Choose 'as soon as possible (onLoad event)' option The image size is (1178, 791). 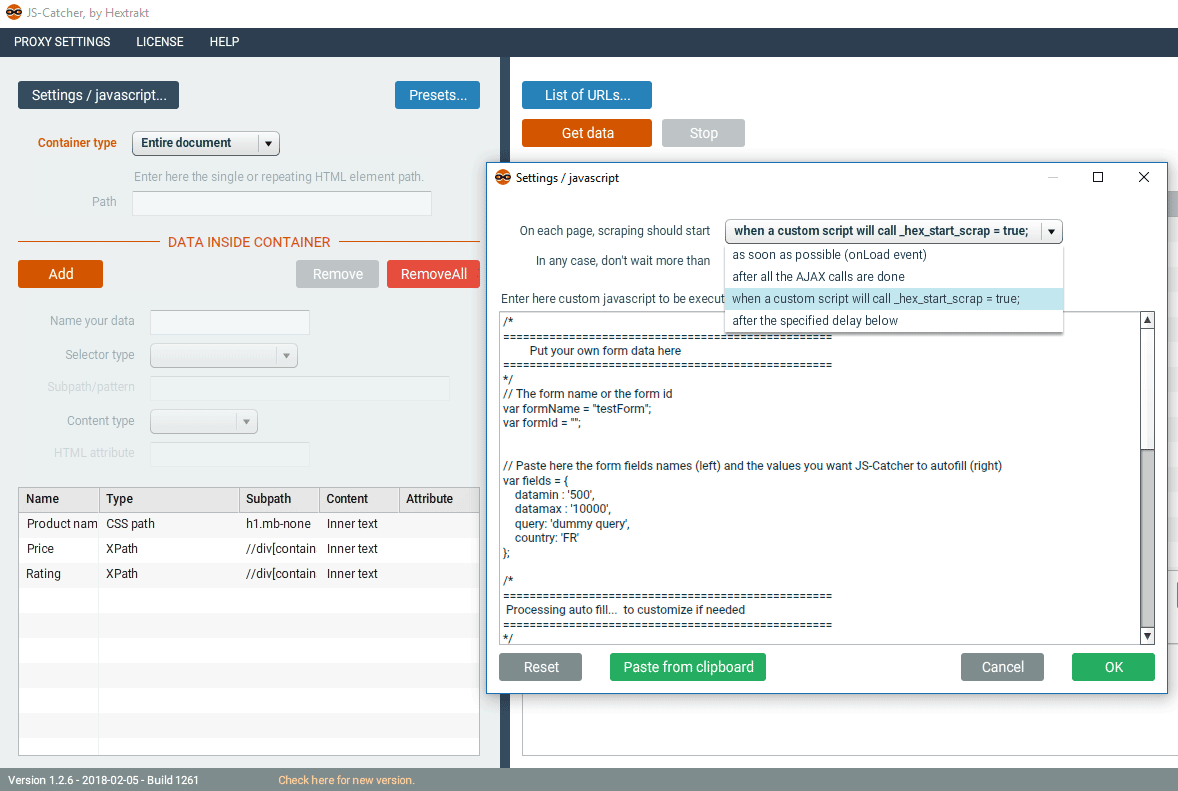coord(893,255)
